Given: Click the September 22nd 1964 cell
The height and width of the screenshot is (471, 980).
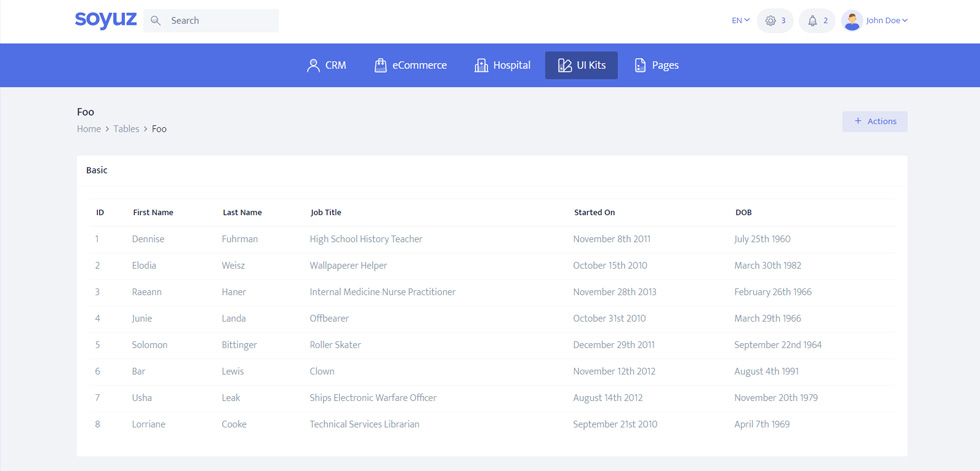Looking at the screenshot, I should click(778, 345).
